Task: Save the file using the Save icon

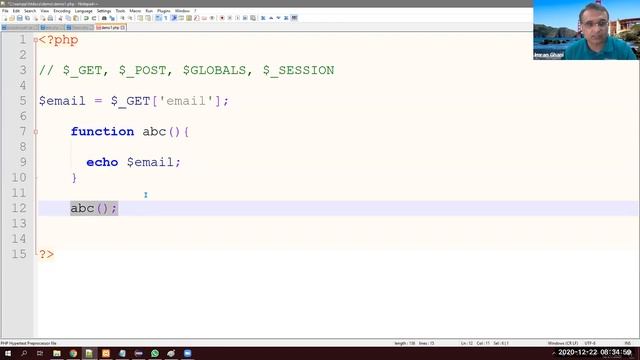Action: tap(20, 18)
